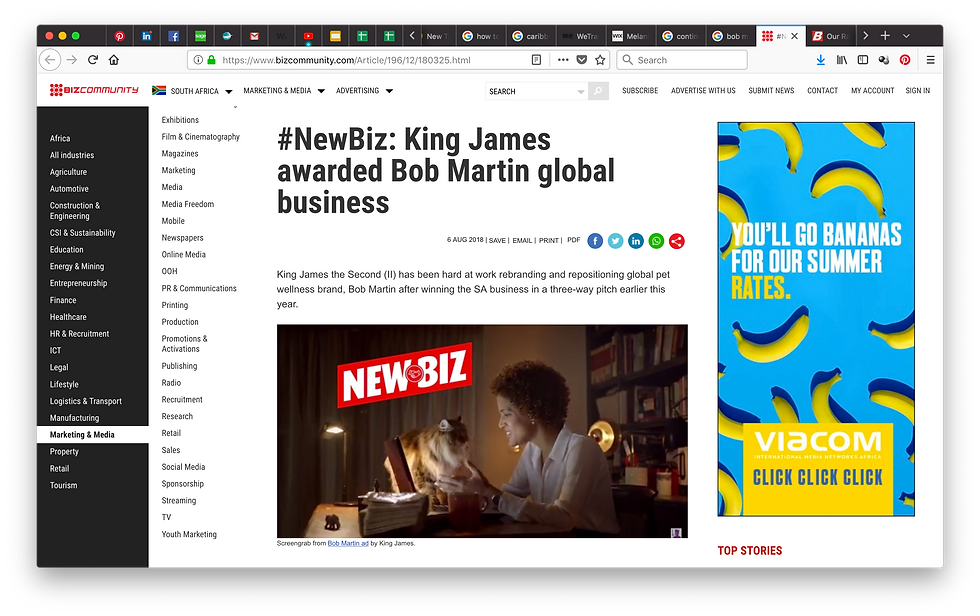Viewport: 980px width, 616px height.
Task: Click the Sign In link
Action: pyautogui.click(x=918, y=91)
